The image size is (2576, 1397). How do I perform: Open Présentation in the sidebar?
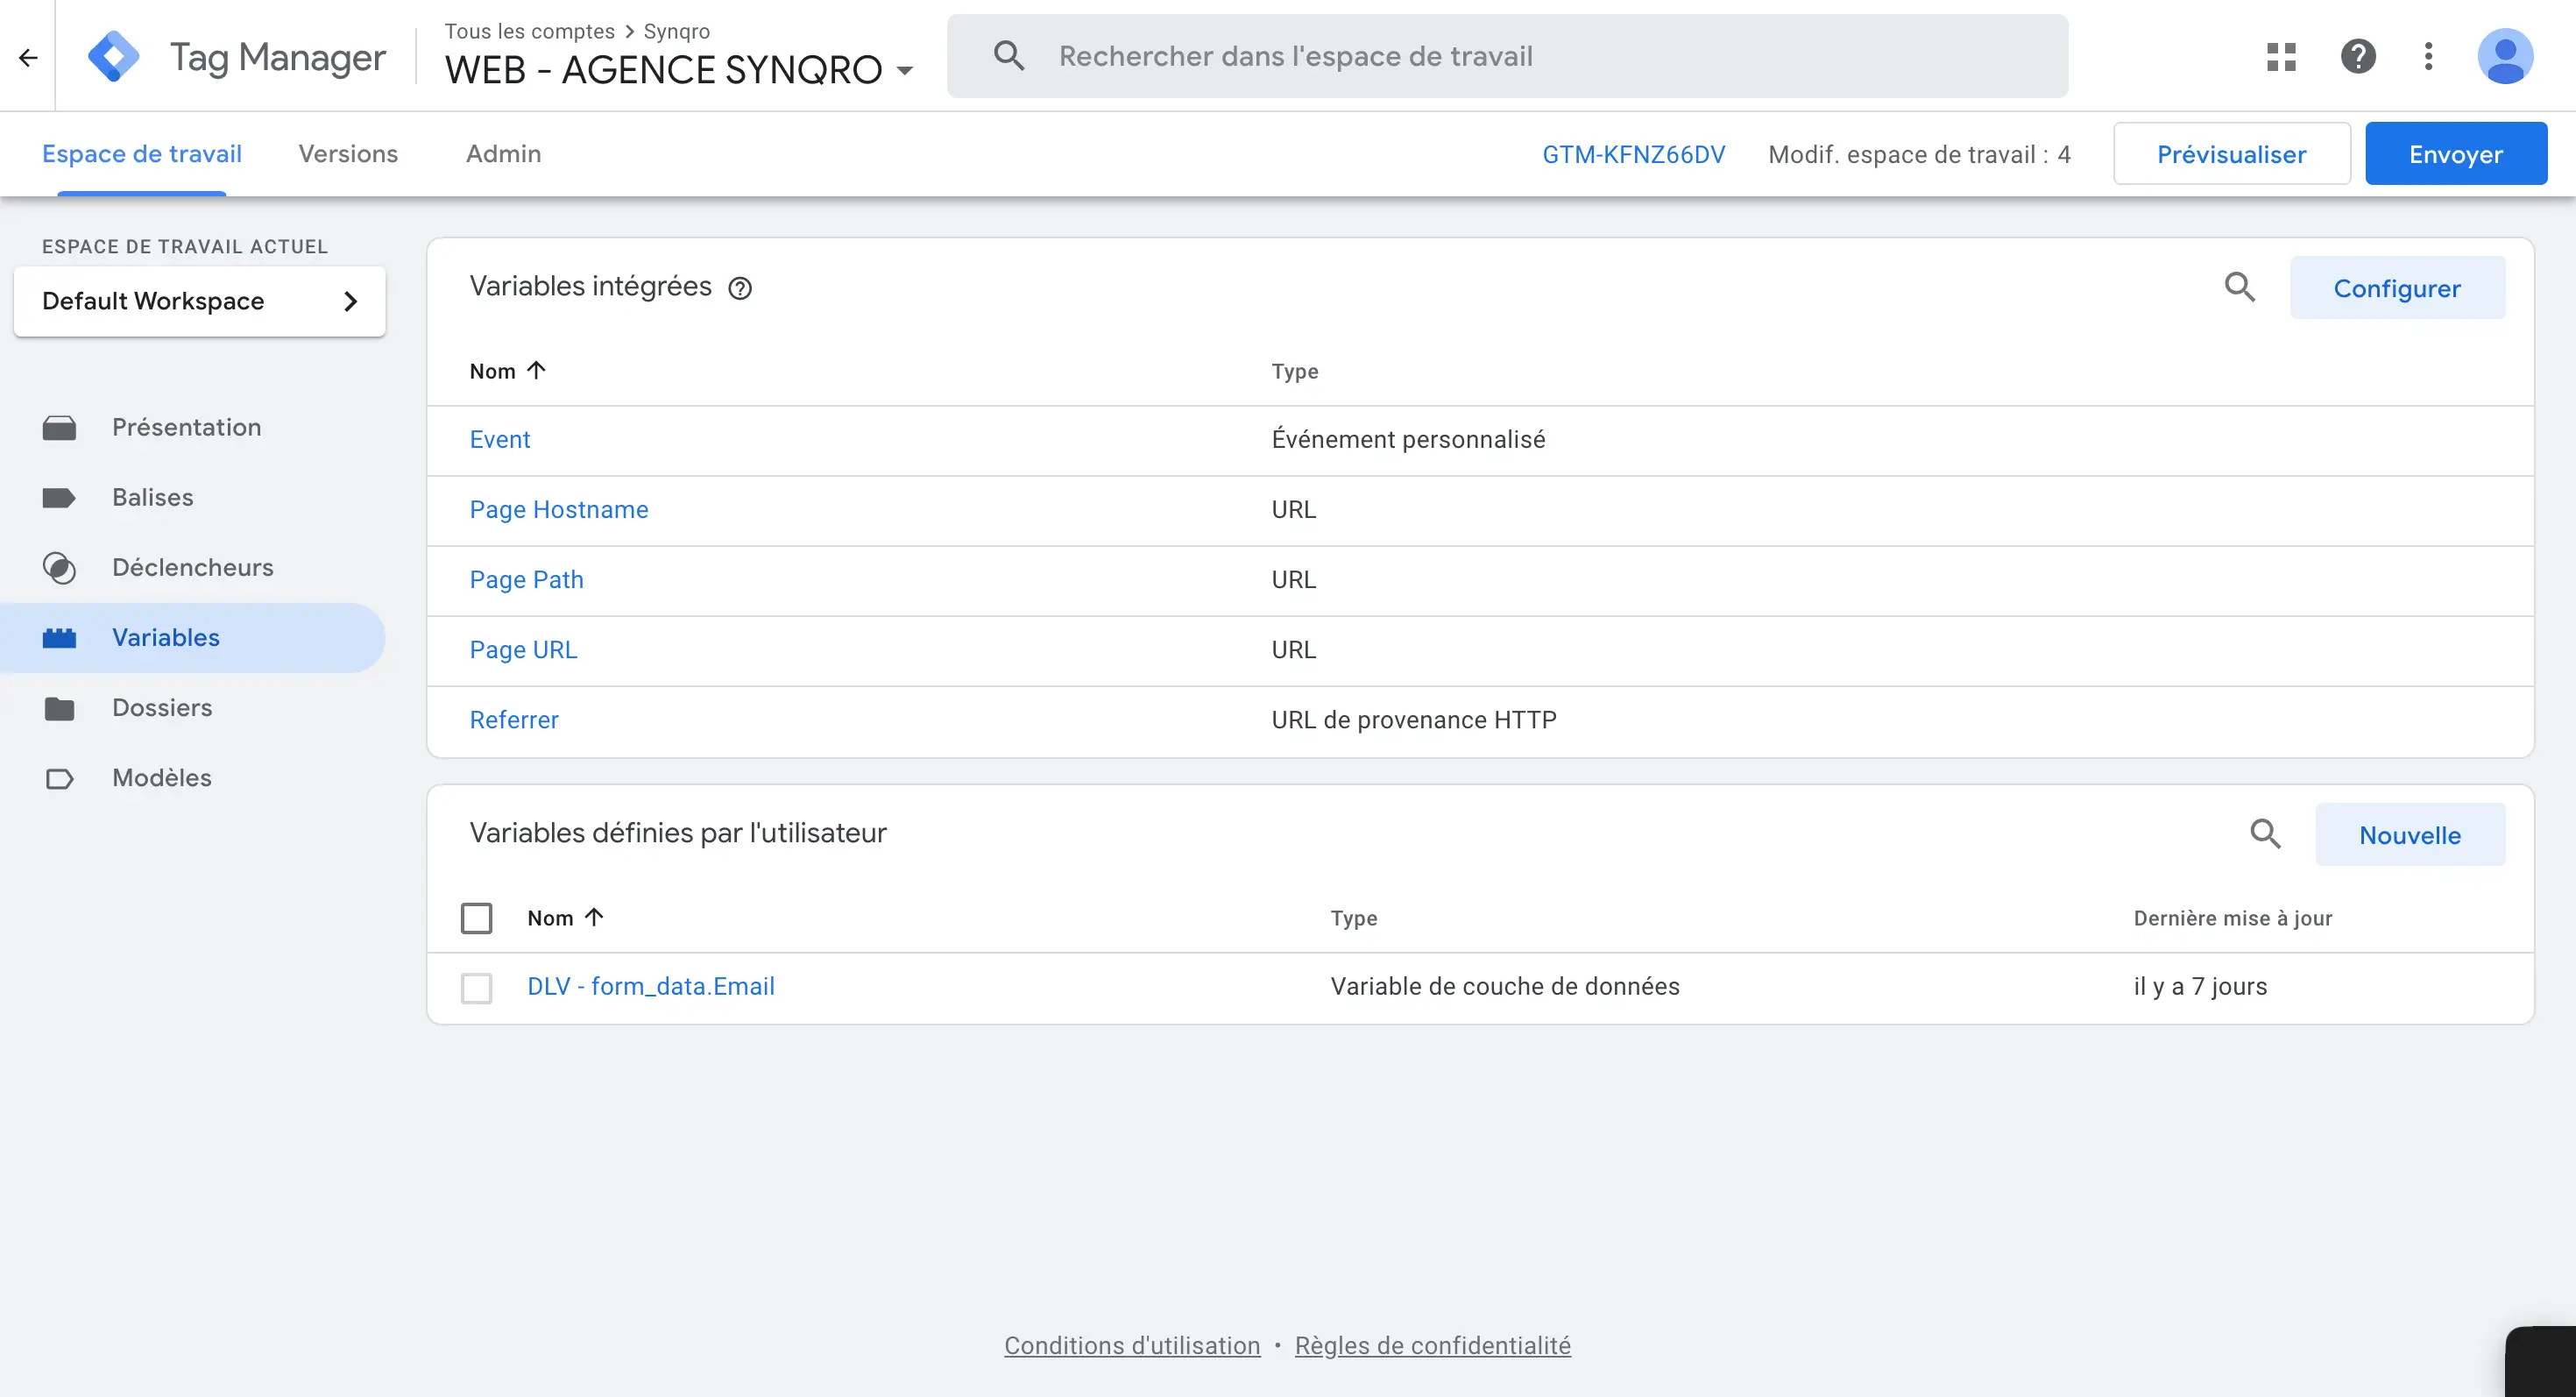coord(186,427)
